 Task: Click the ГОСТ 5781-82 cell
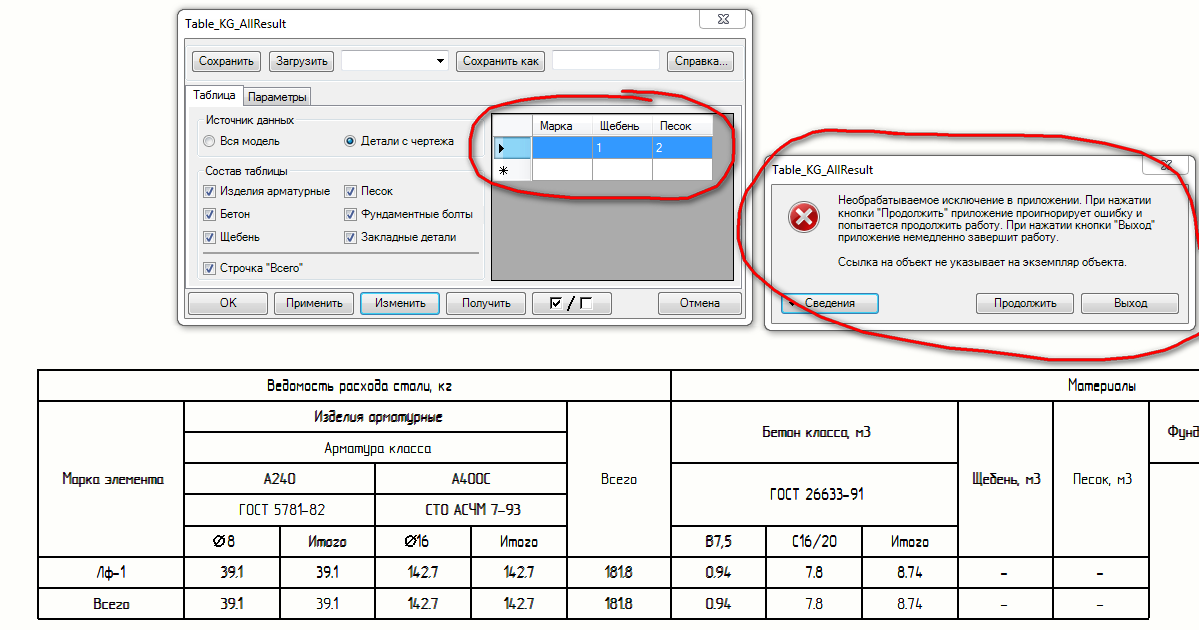(x=281, y=510)
